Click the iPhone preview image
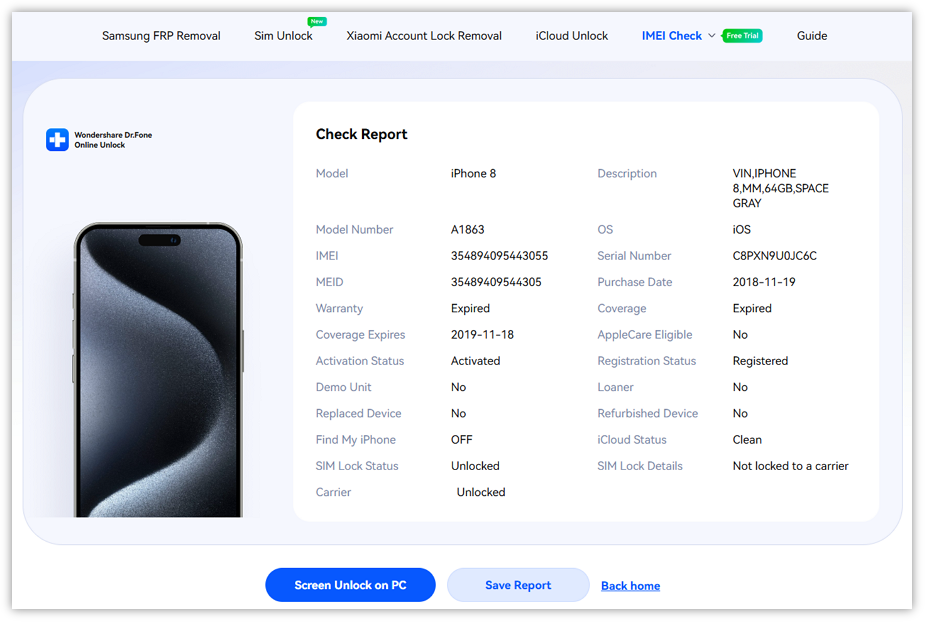925x622 pixels. [x=158, y=370]
